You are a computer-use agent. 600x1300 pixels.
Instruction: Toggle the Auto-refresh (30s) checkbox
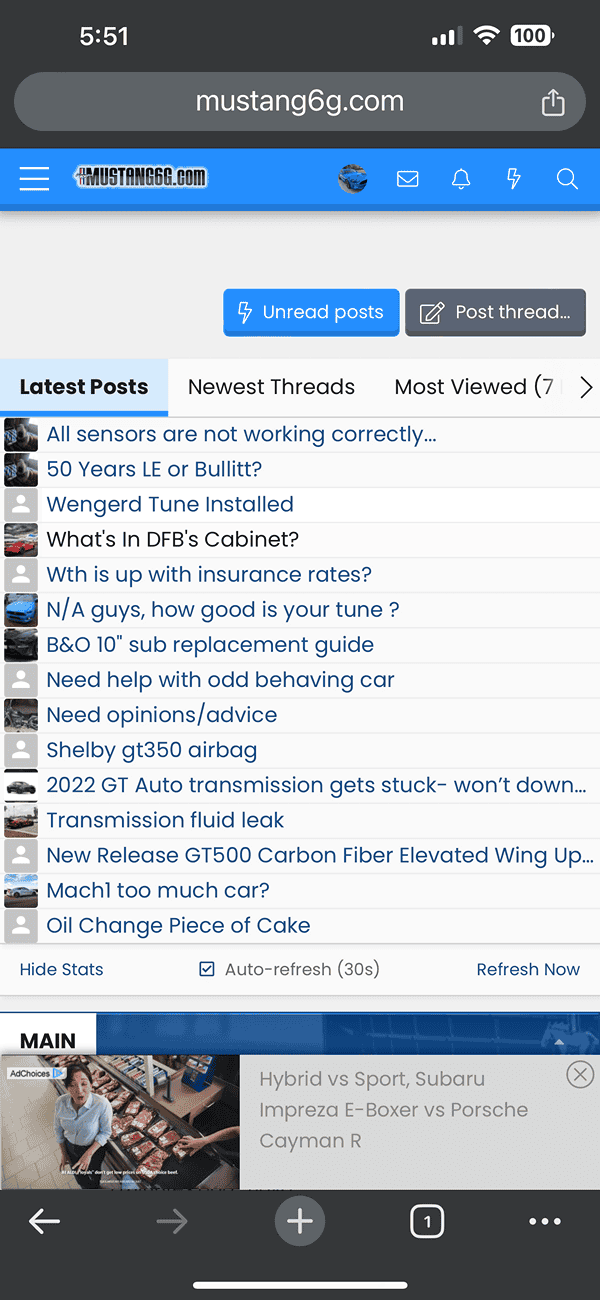pyautogui.click(x=207, y=969)
